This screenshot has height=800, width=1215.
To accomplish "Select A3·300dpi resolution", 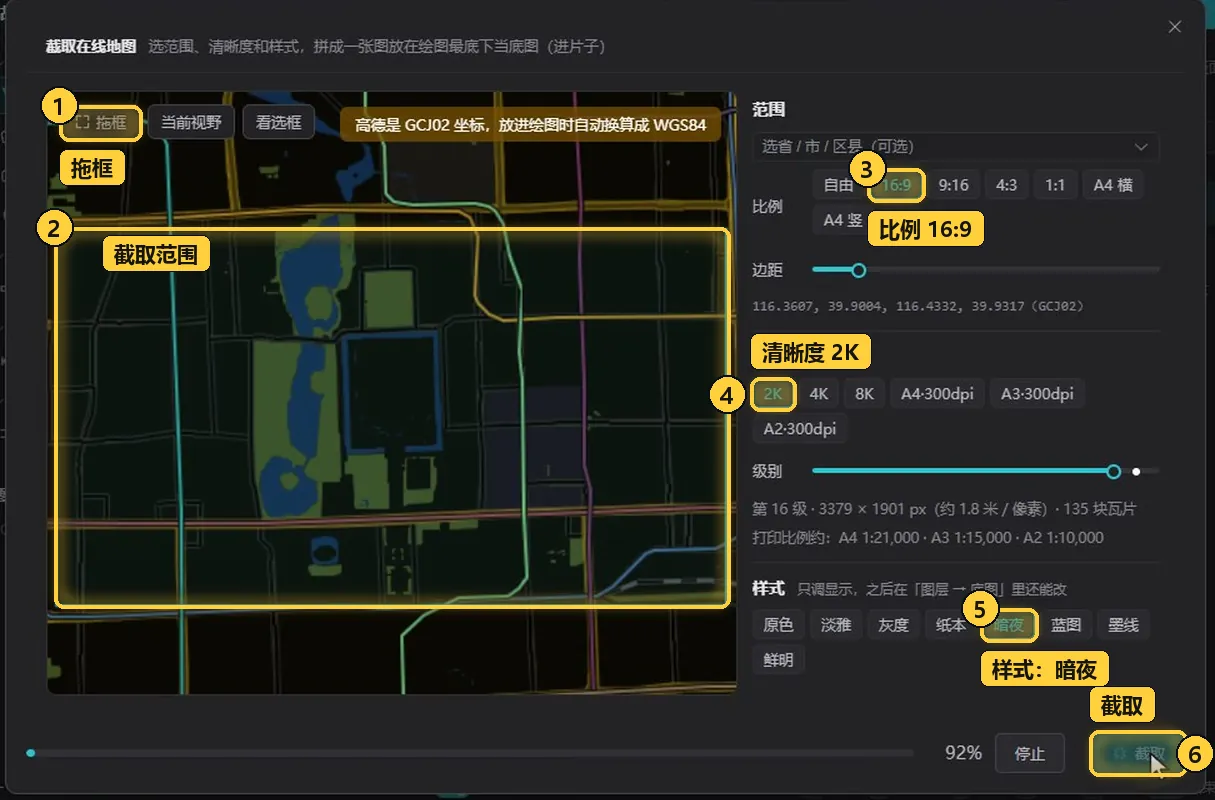I will click(1037, 394).
